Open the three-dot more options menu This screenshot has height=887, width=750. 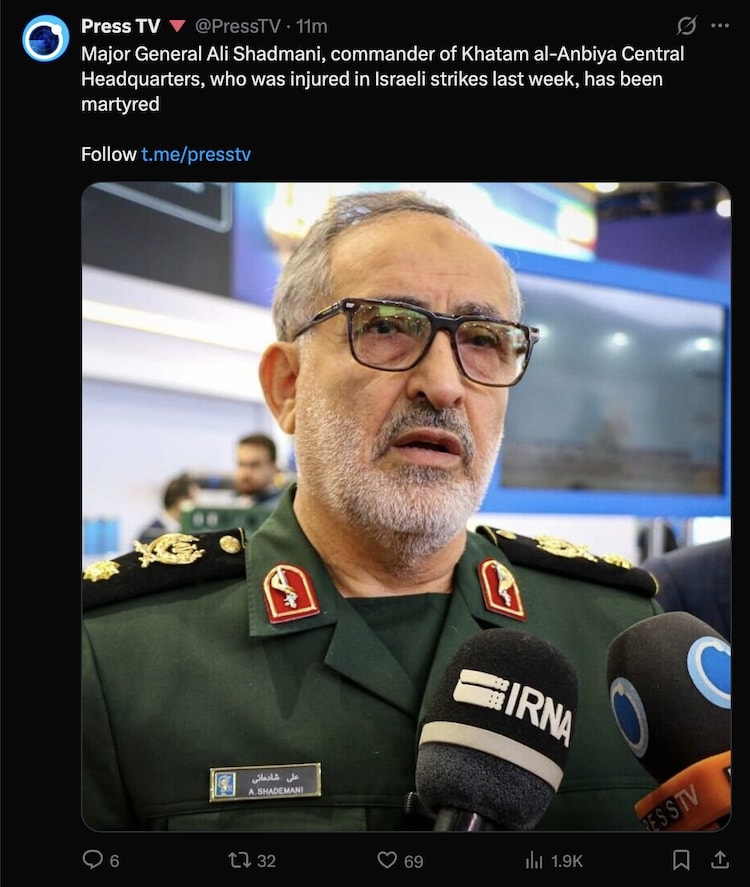coord(719,25)
